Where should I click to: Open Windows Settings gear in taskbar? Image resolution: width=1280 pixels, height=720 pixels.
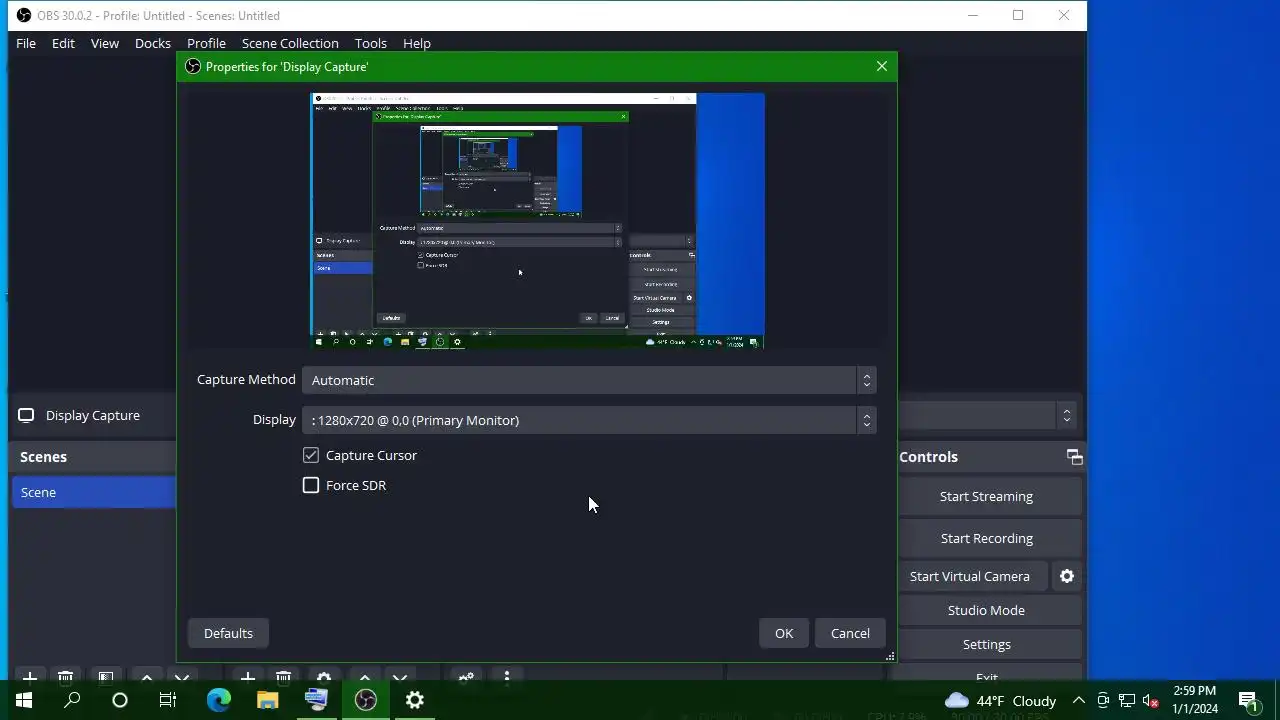tap(415, 700)
